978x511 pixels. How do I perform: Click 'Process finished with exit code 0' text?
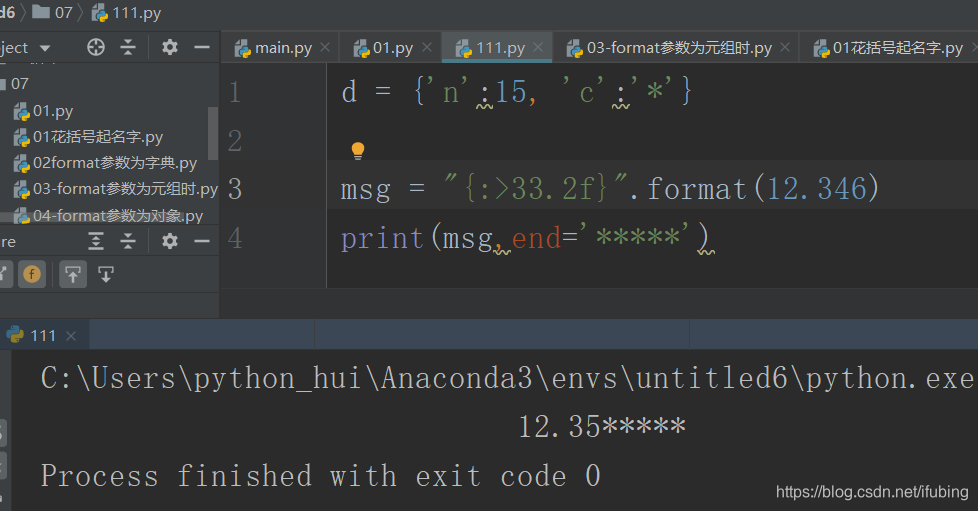[x=321, y=476]
